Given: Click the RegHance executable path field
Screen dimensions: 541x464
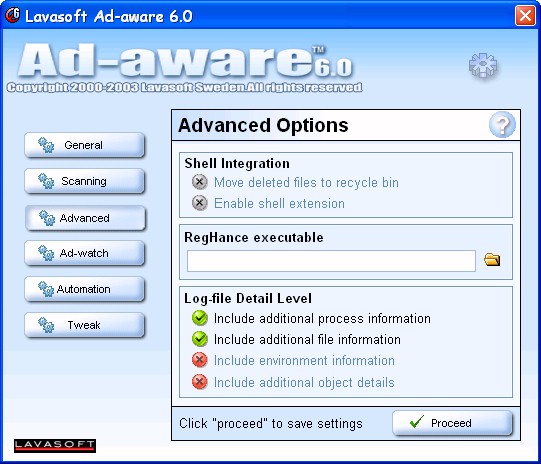Looking at the screenshot, I should click(x=331, y=261).
